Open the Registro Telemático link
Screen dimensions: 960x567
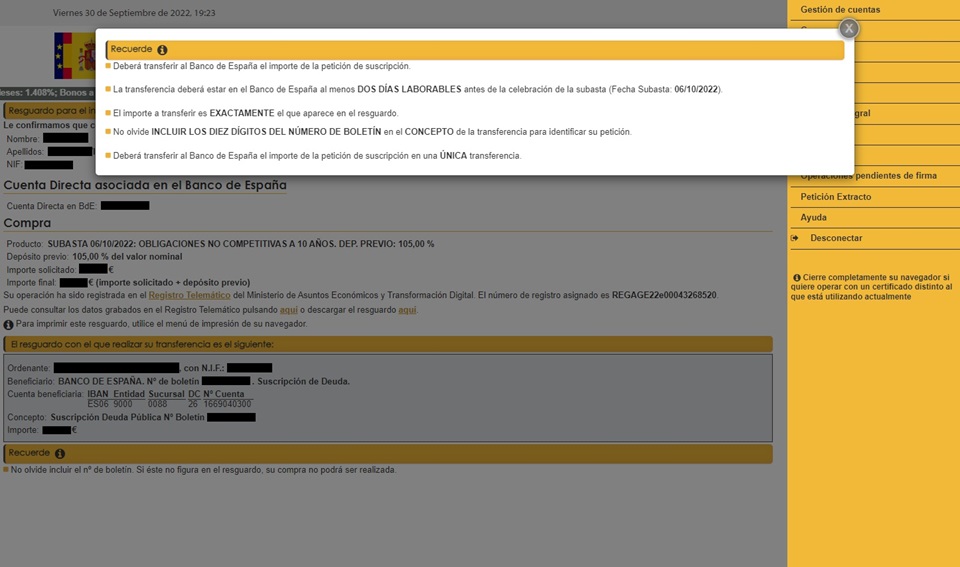tap(190, 295)
